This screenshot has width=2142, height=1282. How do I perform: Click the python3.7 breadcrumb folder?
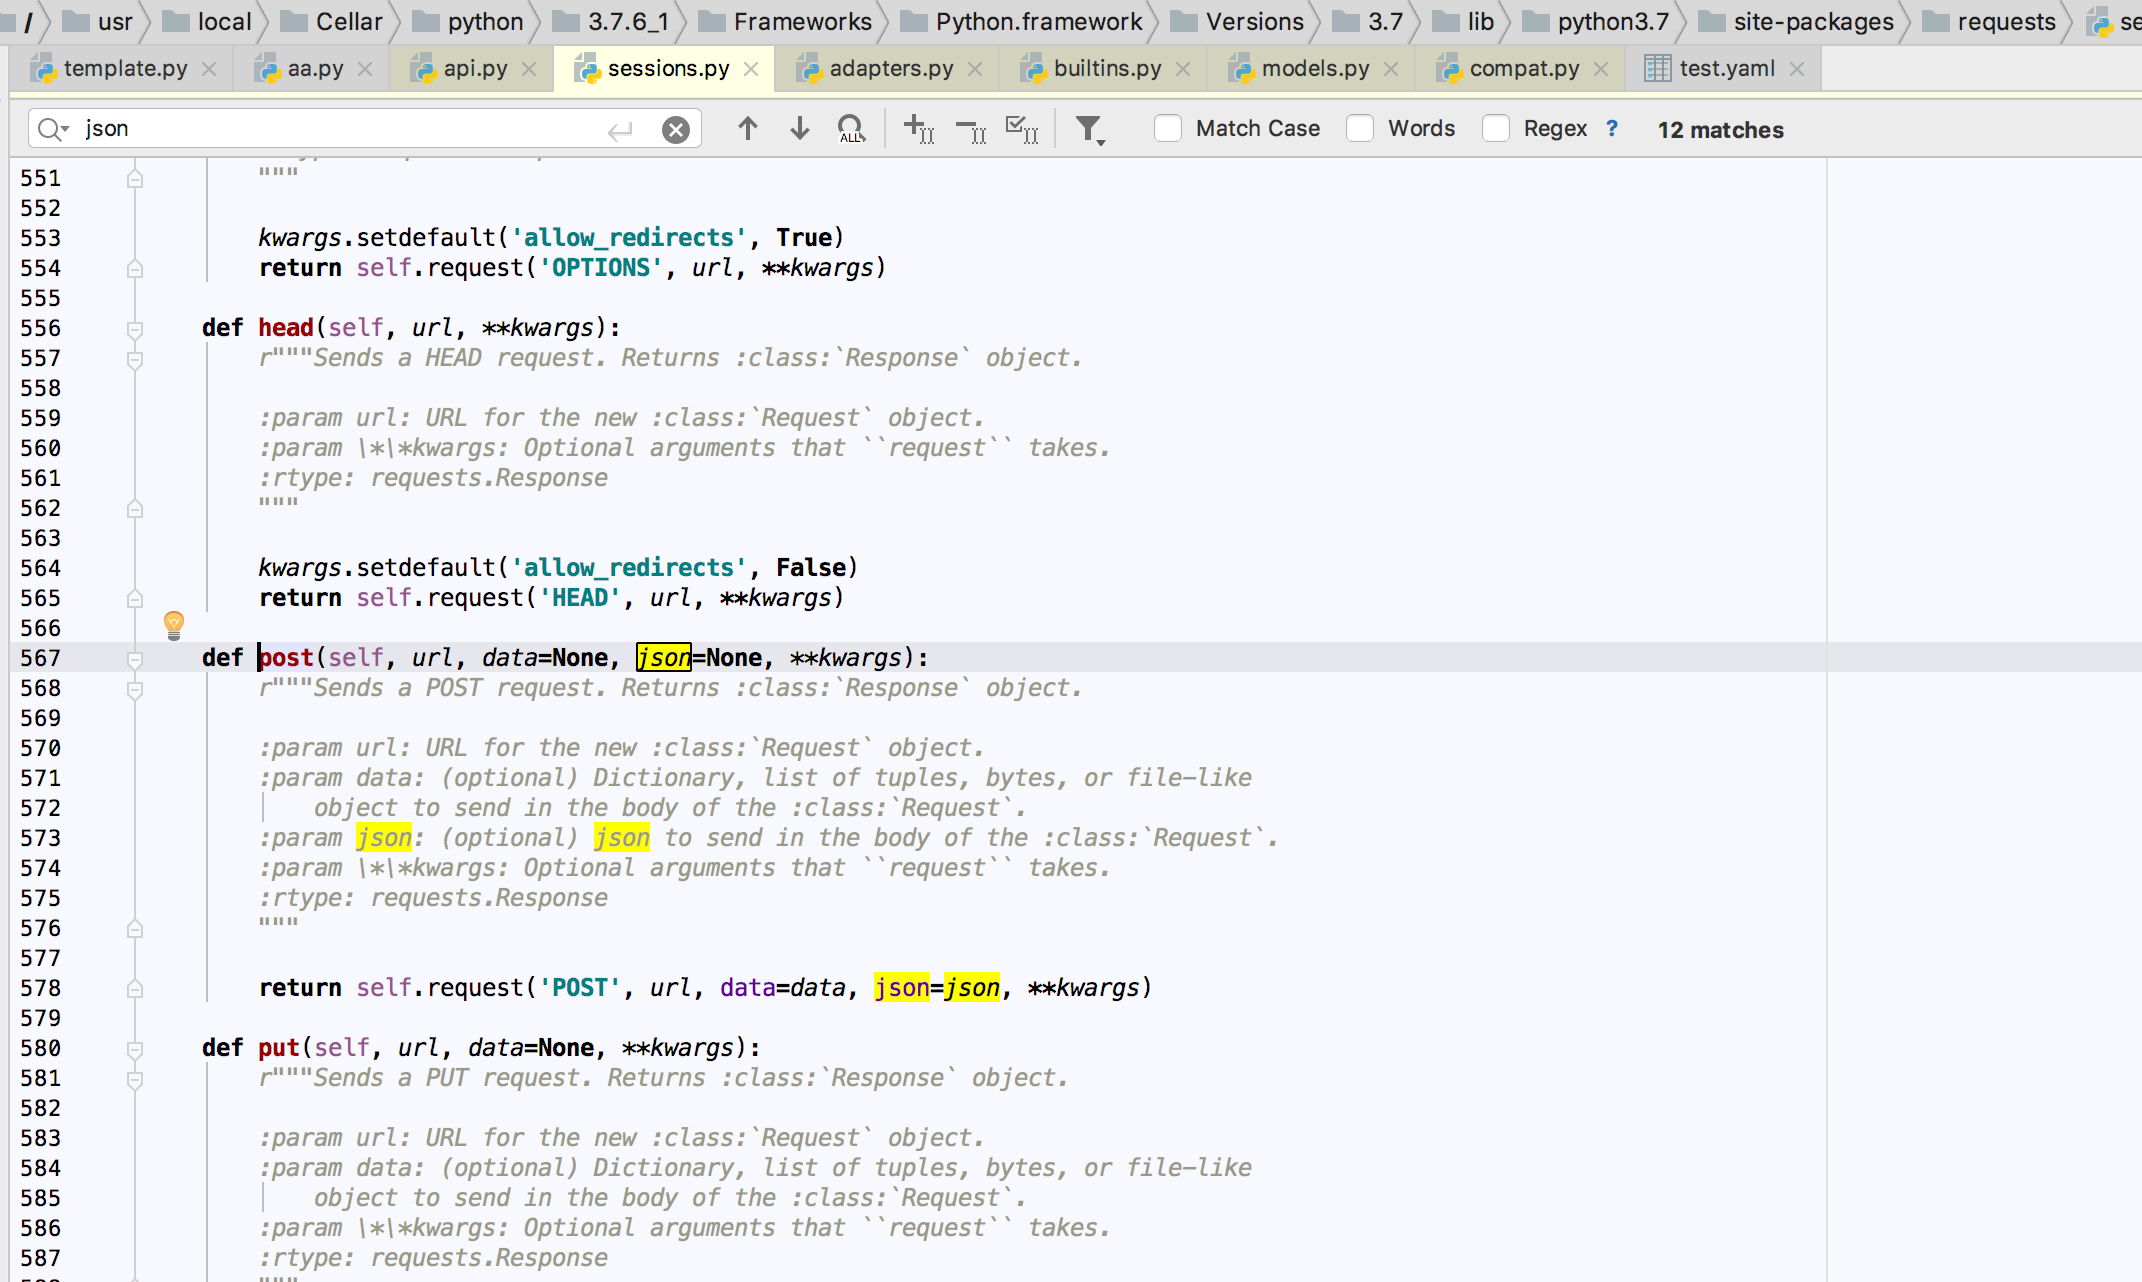1597,21
